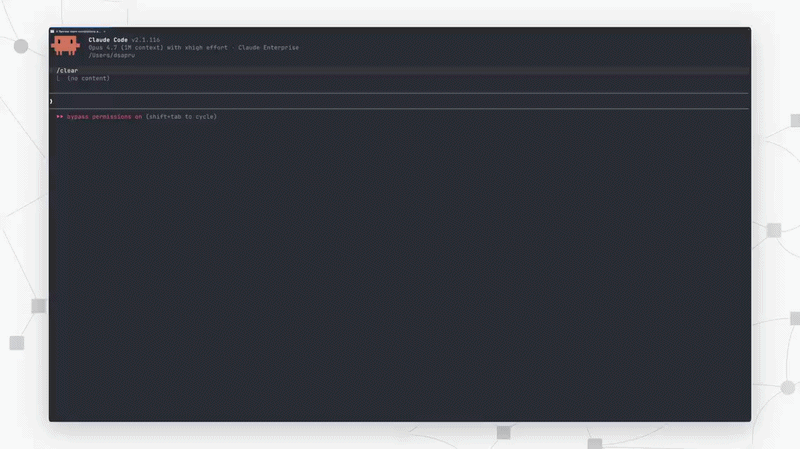Click the version number 'v2.1.116'
800x449 pixels.
(x=145, y=40)
